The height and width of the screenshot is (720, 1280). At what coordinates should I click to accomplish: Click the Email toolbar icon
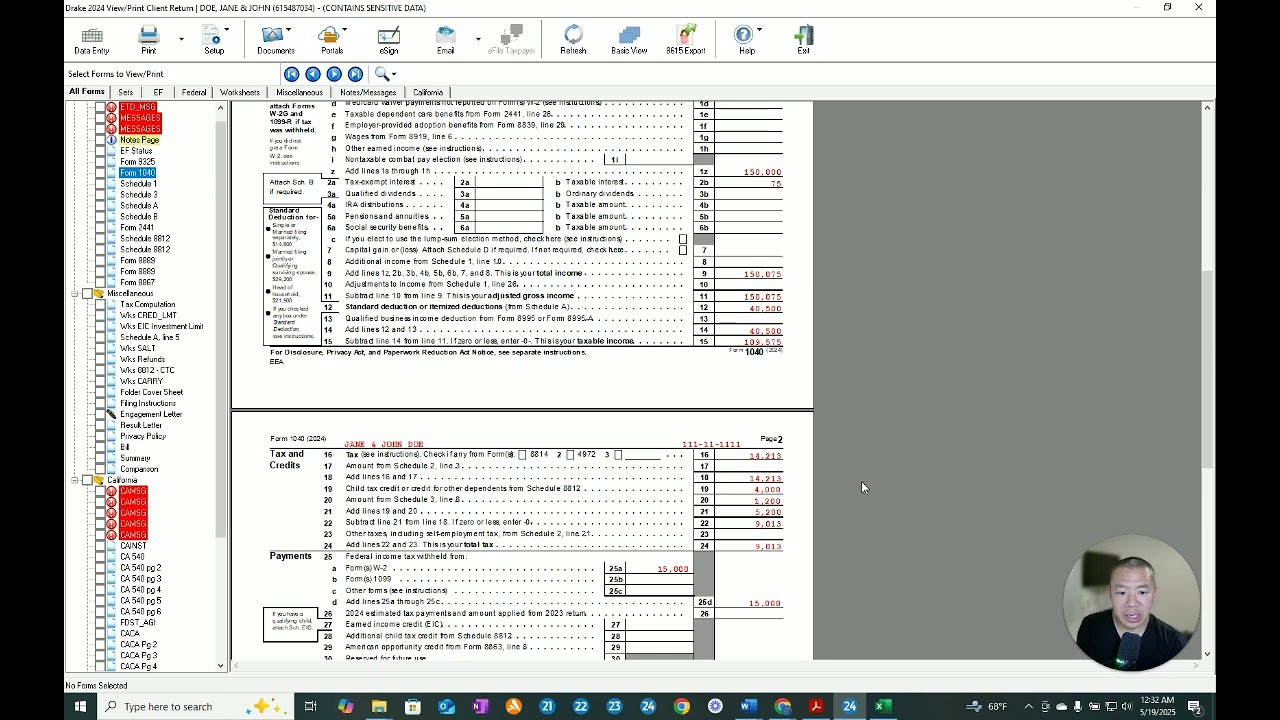coord(445,40)
